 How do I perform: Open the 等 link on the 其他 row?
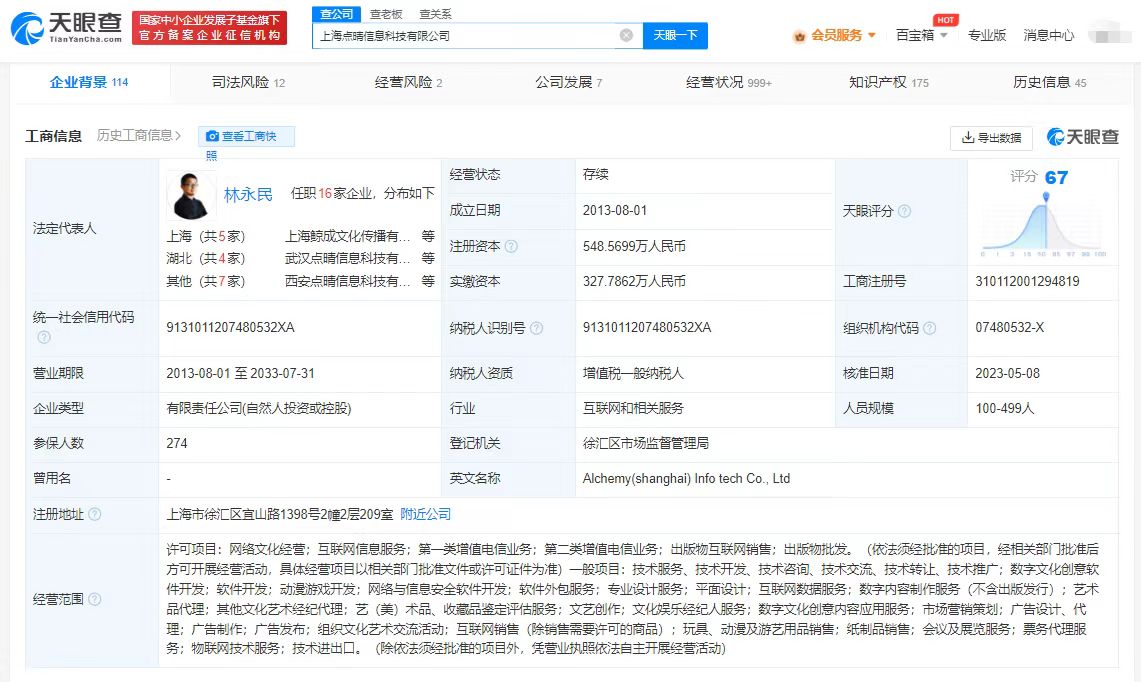tap(428, 281)
